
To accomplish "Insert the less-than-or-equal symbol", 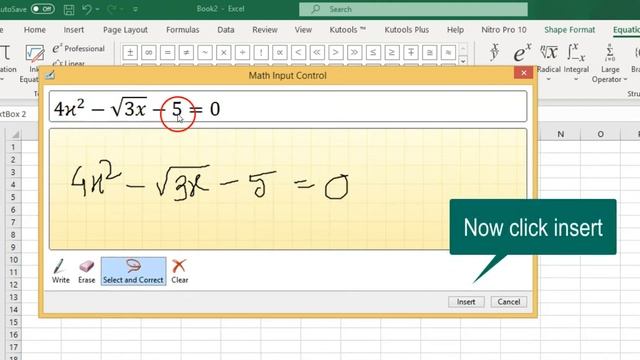I will click(x=373, y=52).
